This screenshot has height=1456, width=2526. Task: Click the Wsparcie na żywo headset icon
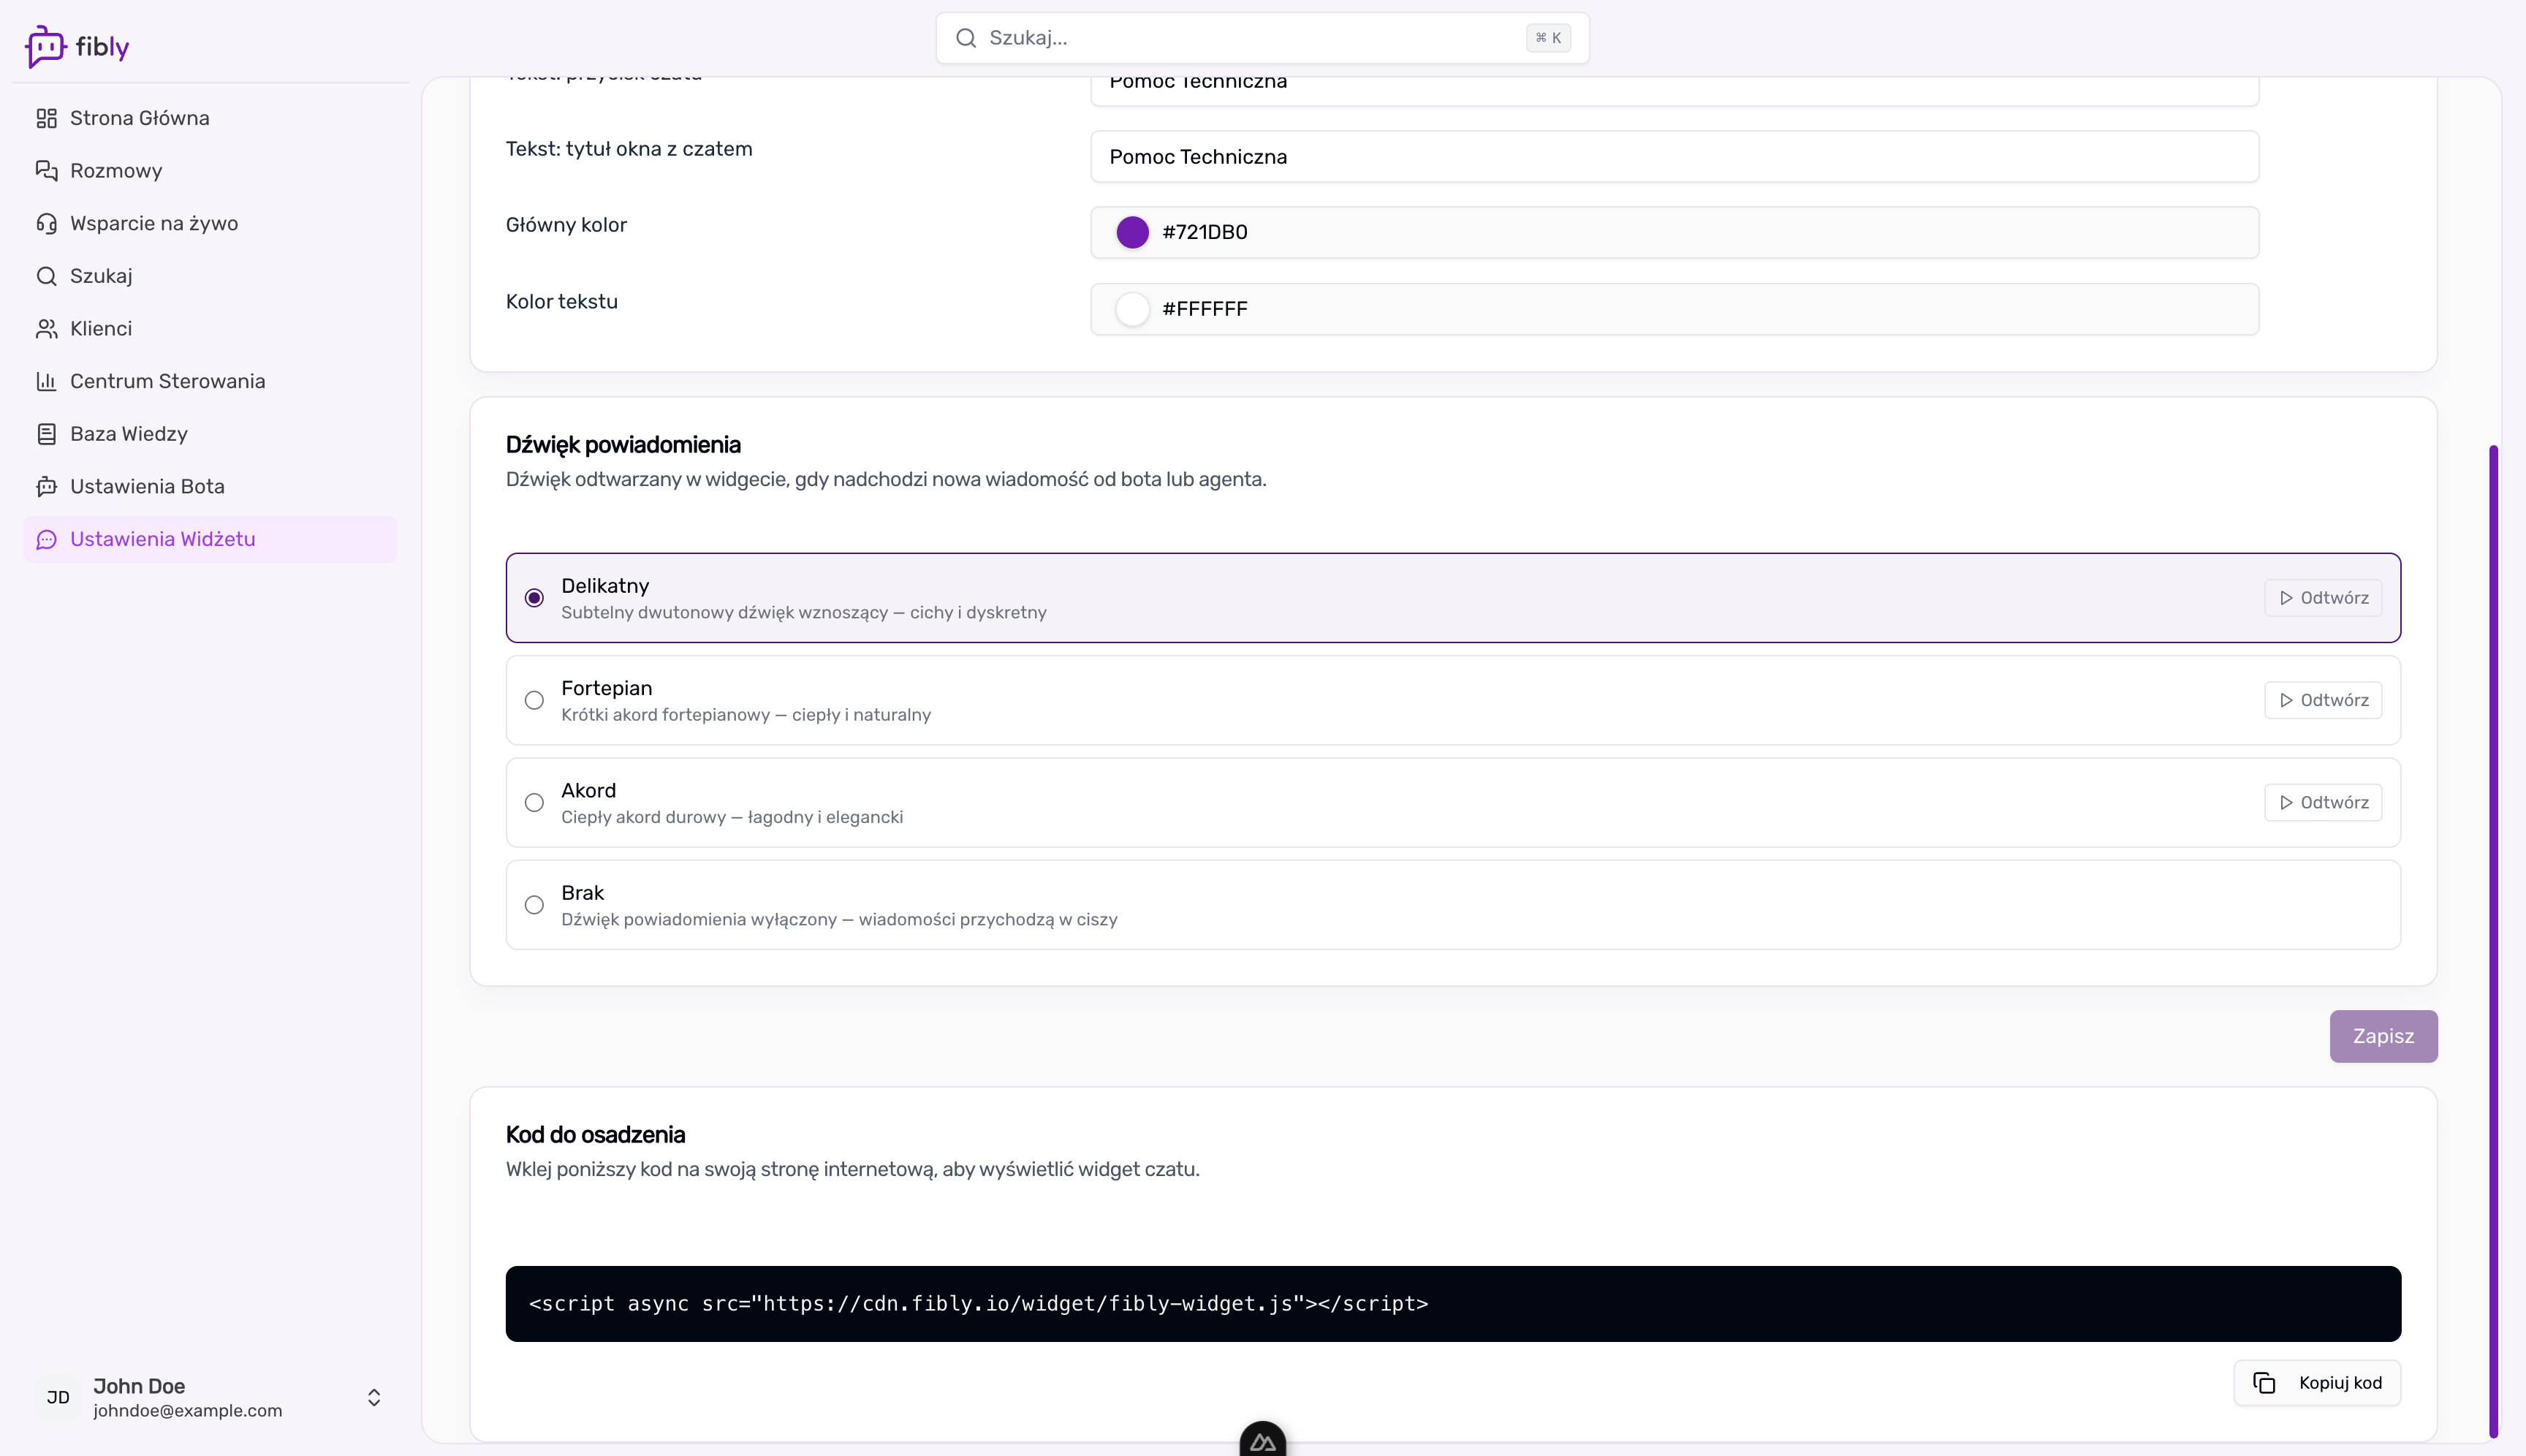46,223
